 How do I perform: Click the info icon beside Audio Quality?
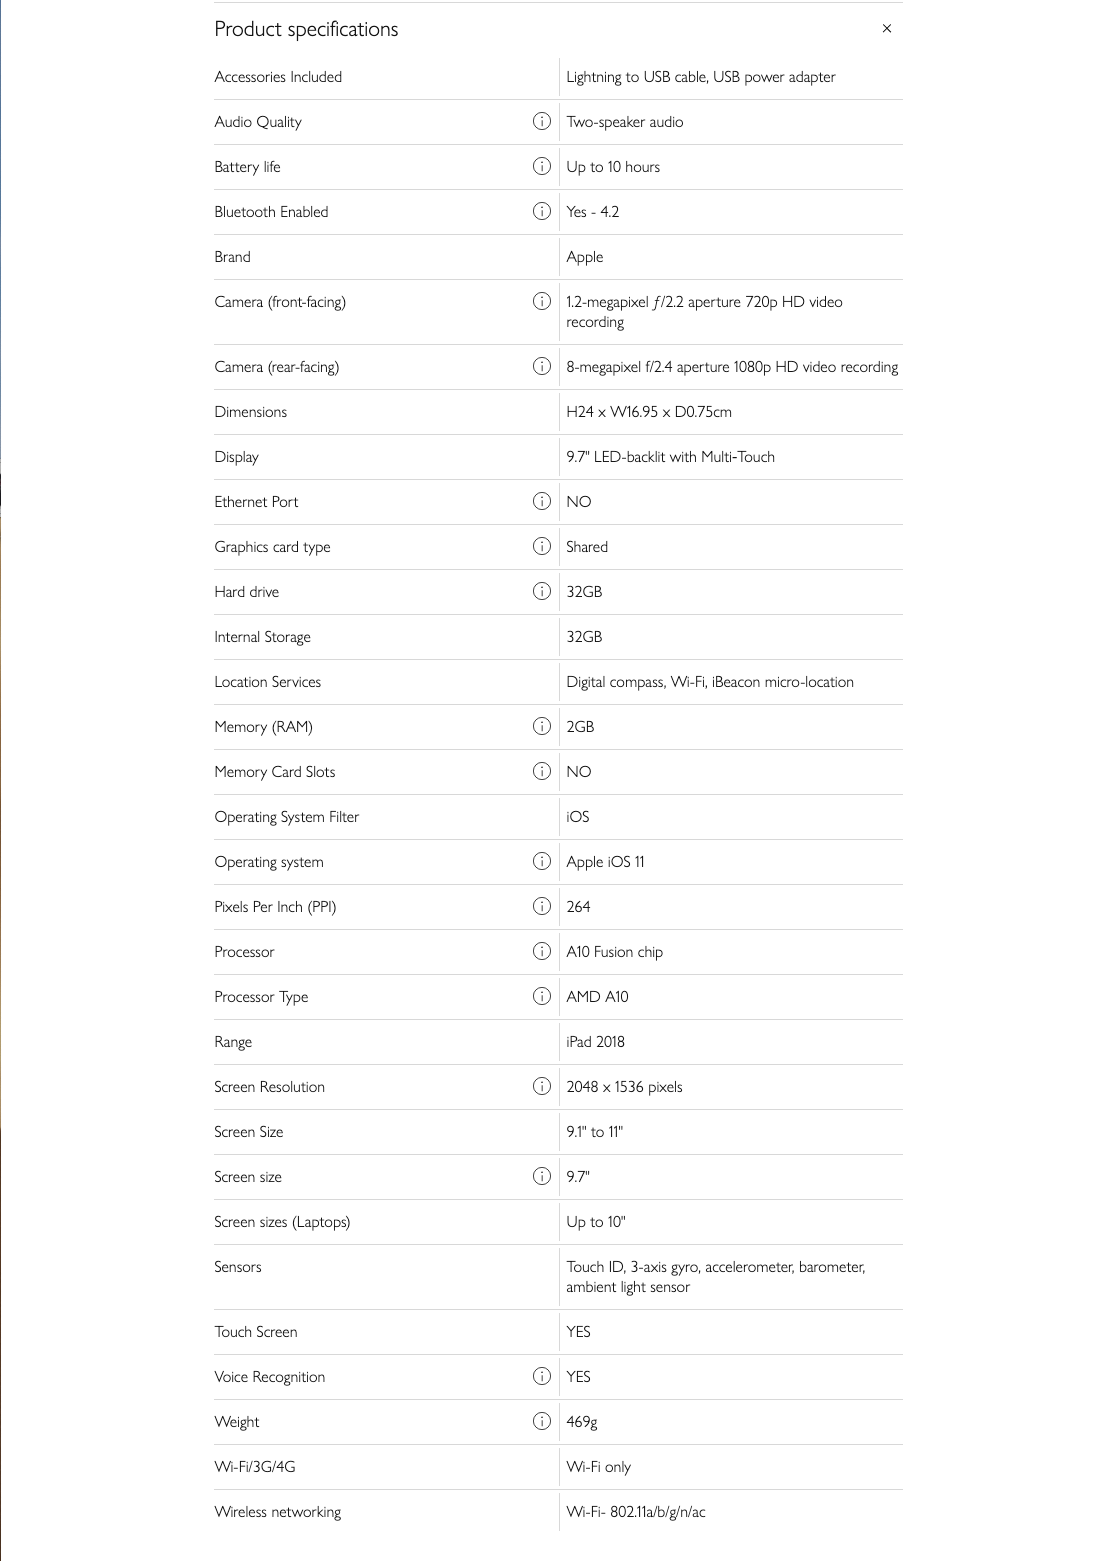[541, 122]
